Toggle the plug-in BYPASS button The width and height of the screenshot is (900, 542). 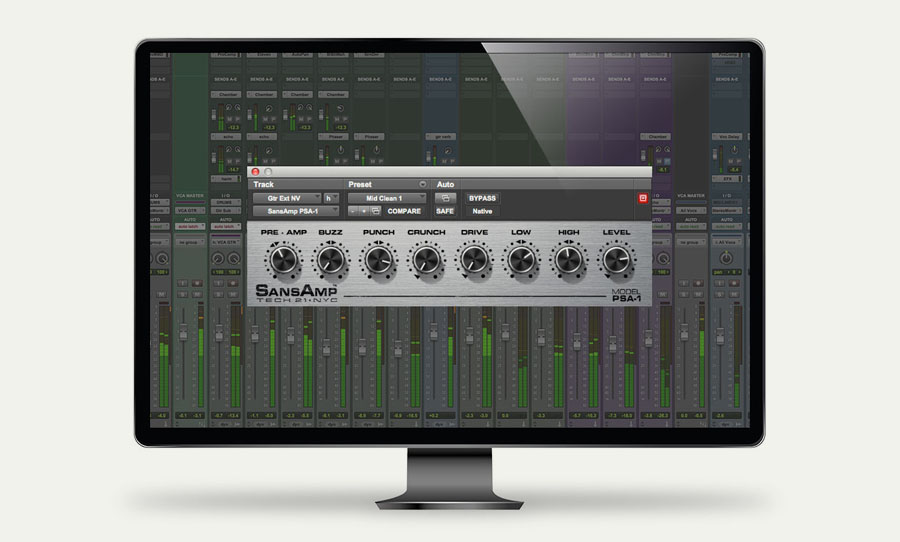point(482,198)
